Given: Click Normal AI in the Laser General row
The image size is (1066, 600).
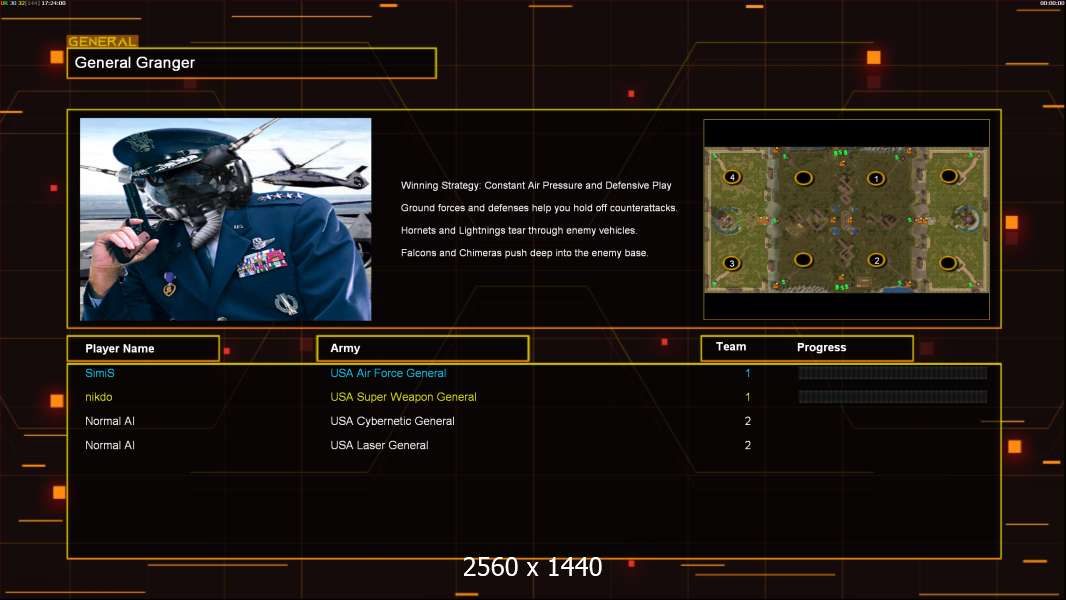Looking at the screenshot, I should tap(110, 445).
